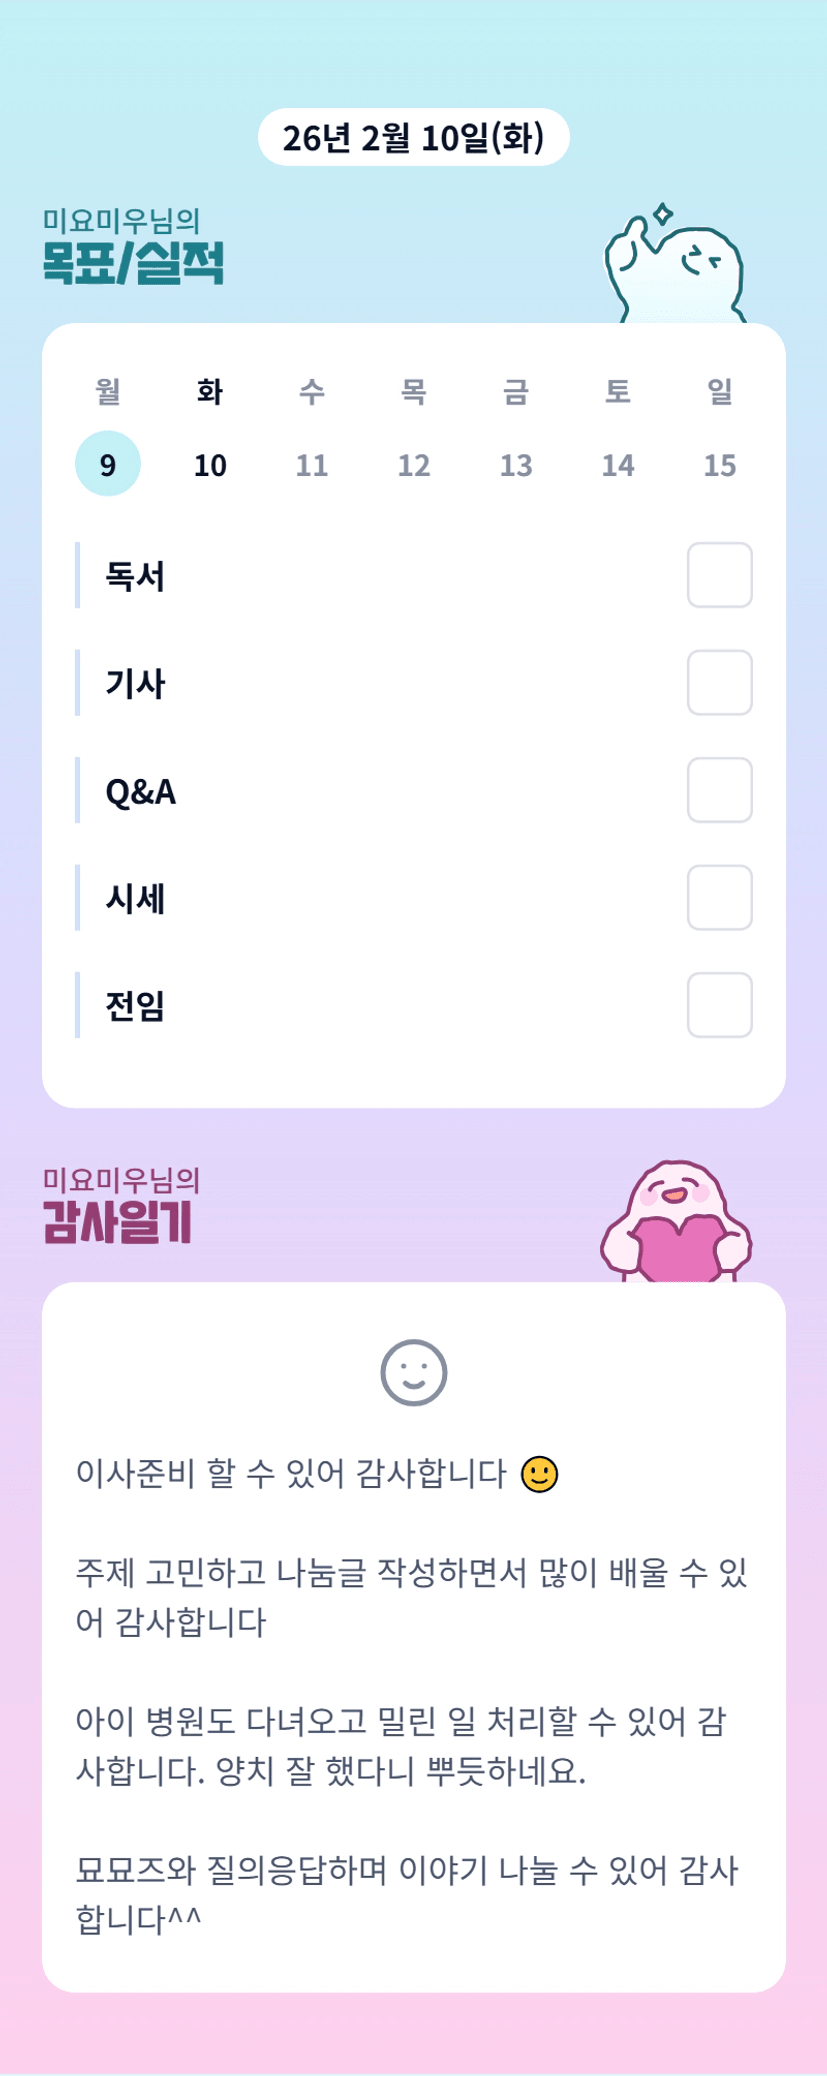Select Monday the 9th in the week row
Screen dimensions: 827x2076
[108, 464]
